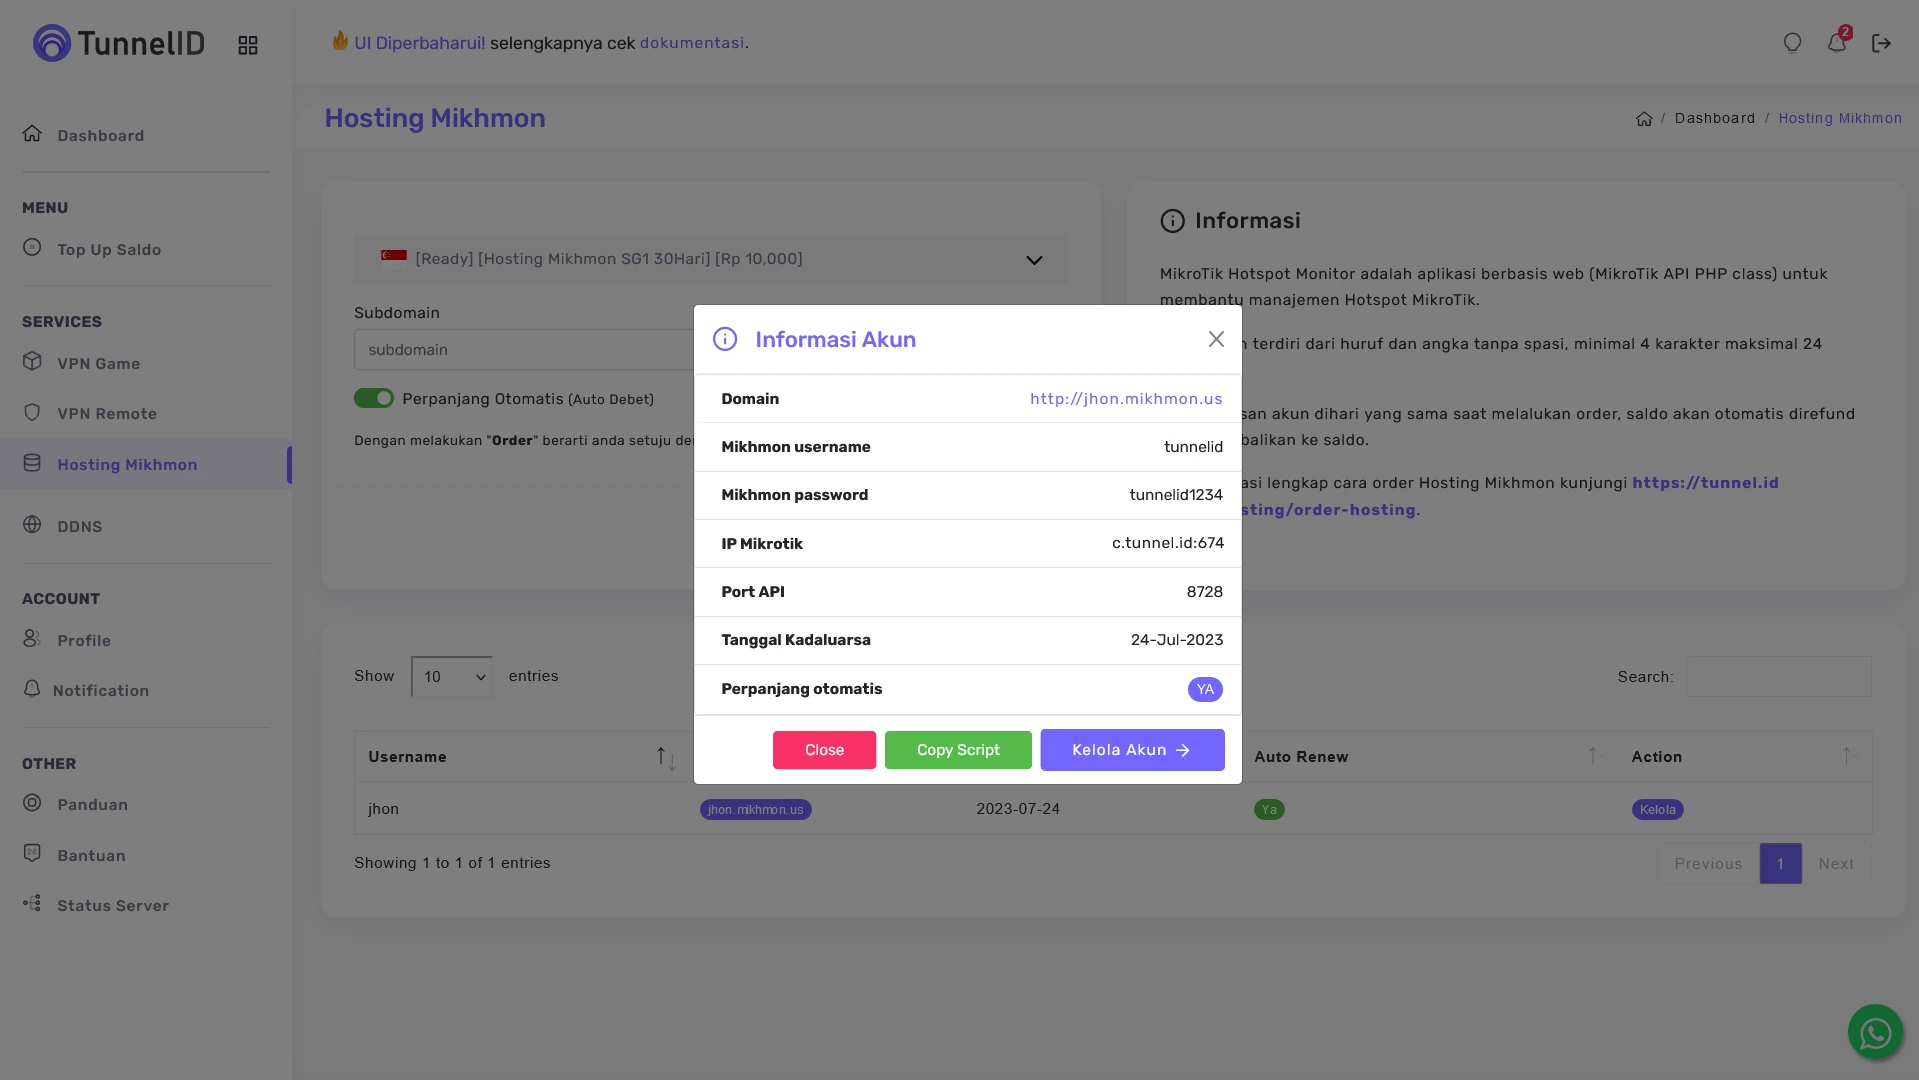Open the dokumentasi link

[692, 43]
